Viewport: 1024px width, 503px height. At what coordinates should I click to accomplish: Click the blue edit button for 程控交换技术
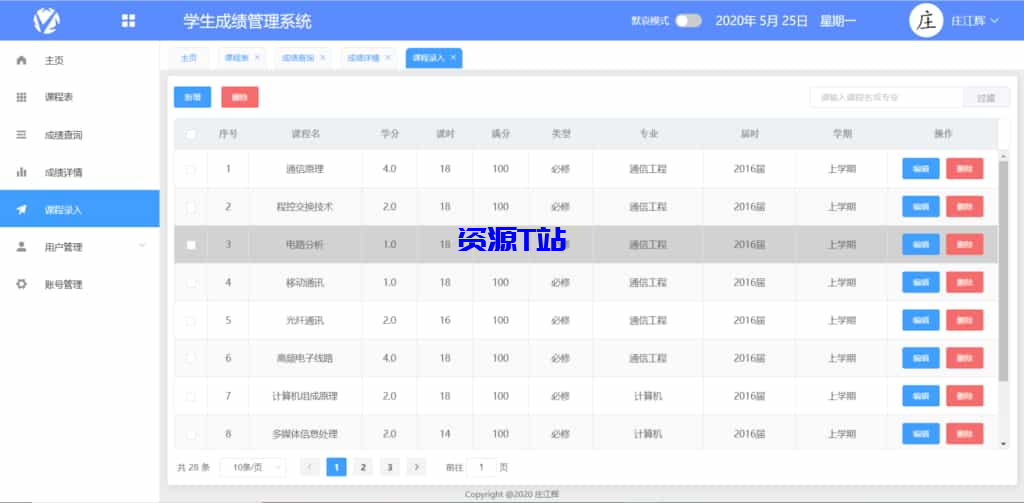point(921,206)
